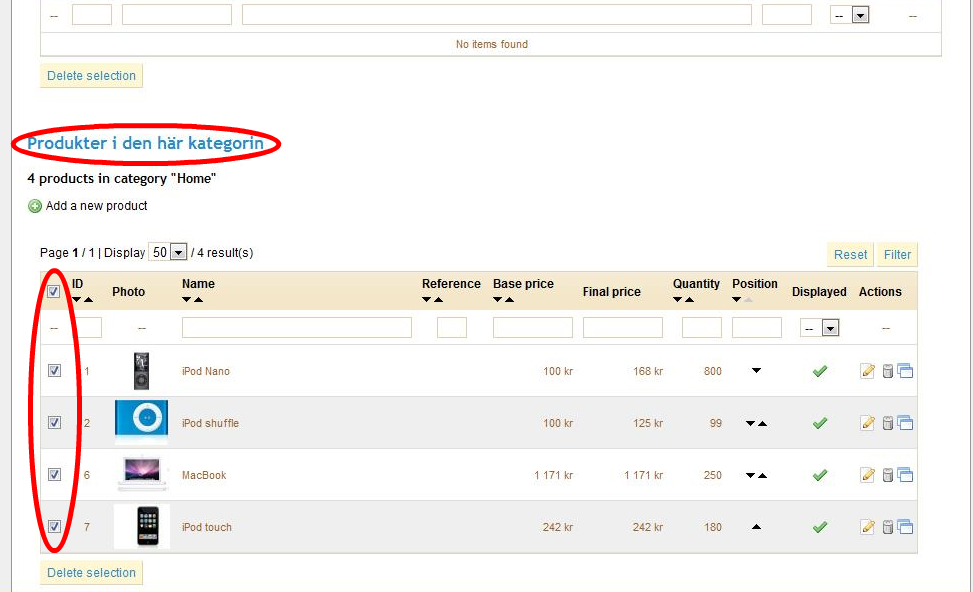The width and height of the screenshot is (973, 592).
Task: Click Add a new product link
Action: pyautogui.click(x=96, y=206)
